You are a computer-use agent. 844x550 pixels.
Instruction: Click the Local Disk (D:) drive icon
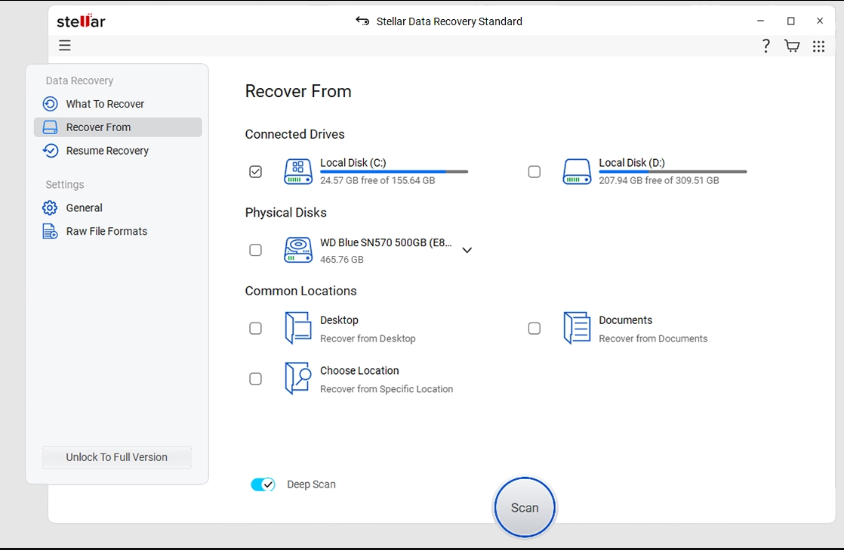[577, 172]
